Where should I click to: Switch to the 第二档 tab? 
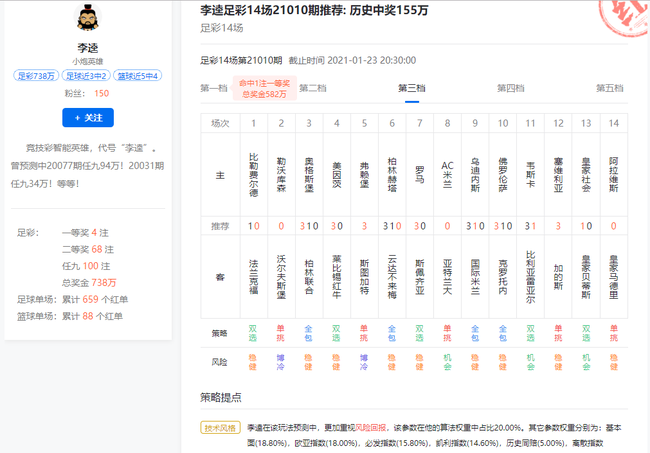[x=312, y=88]
